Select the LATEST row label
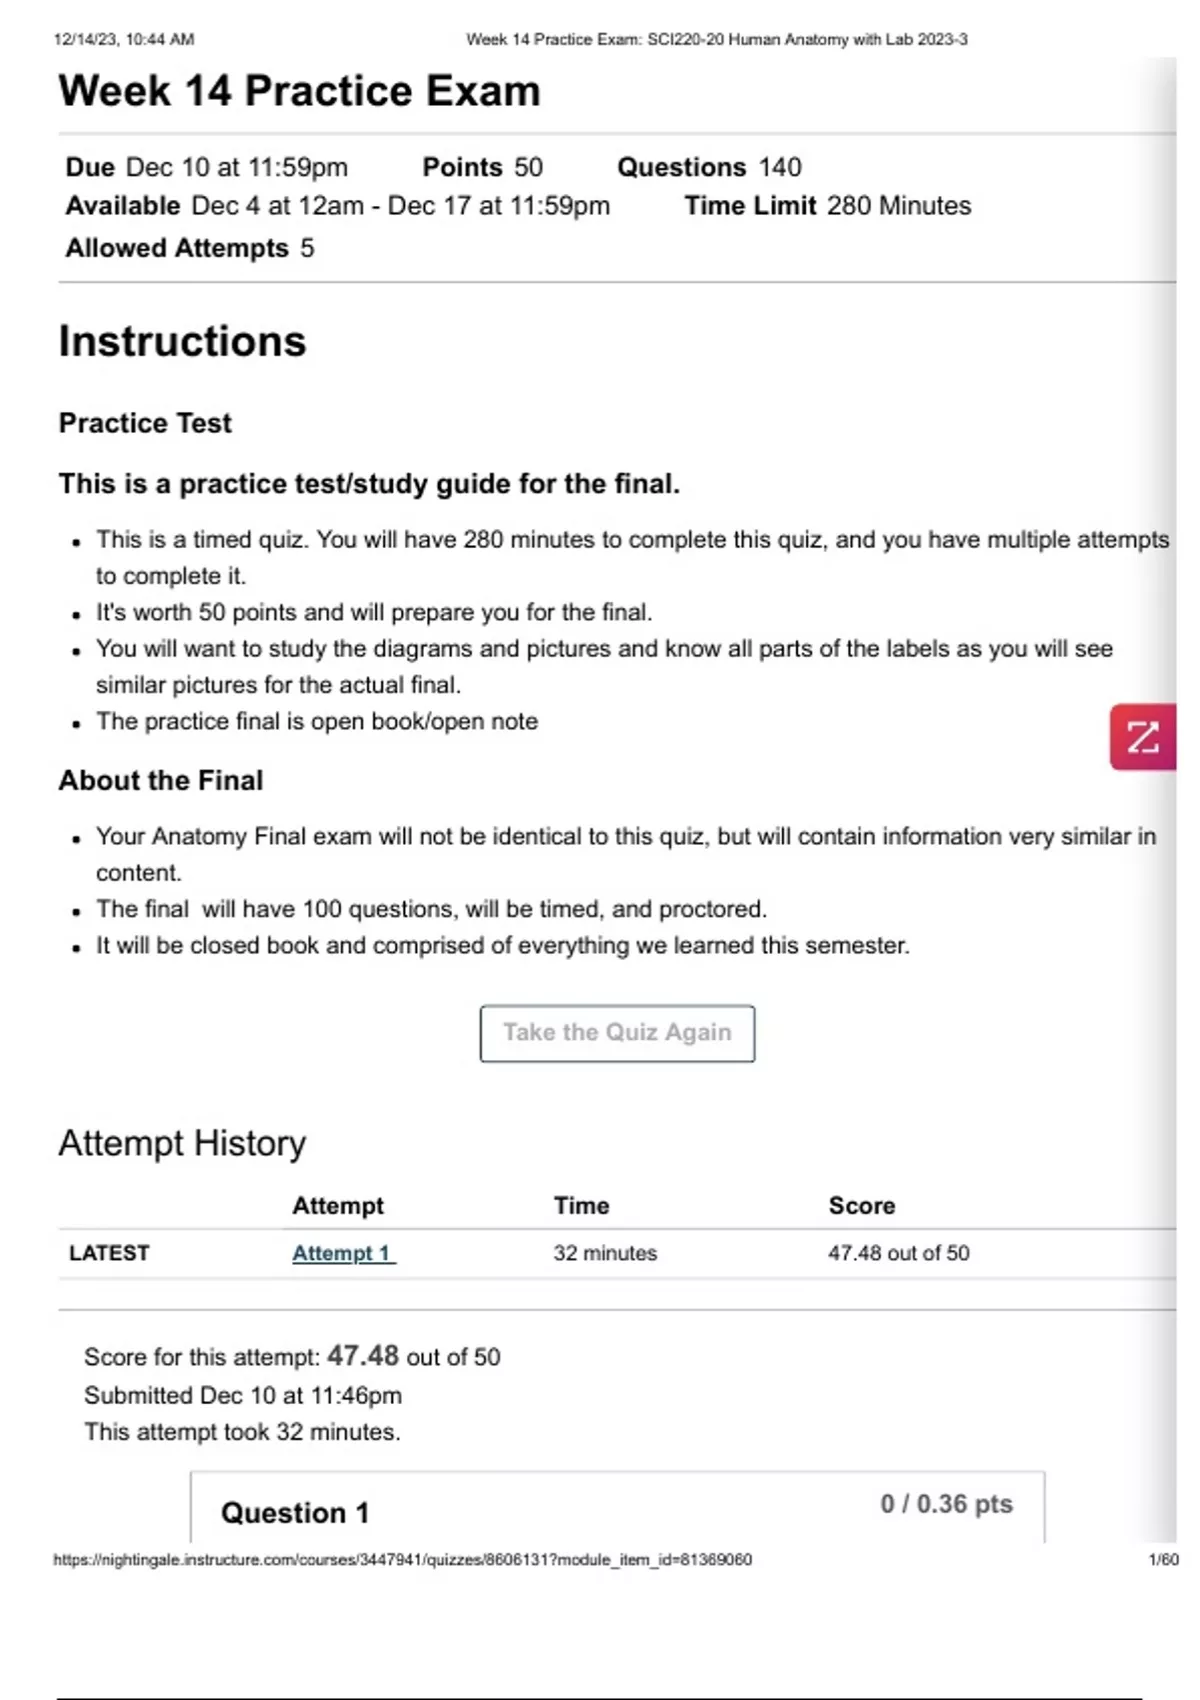Viewport: 1200px width, 1700px height. [109, 1253]
